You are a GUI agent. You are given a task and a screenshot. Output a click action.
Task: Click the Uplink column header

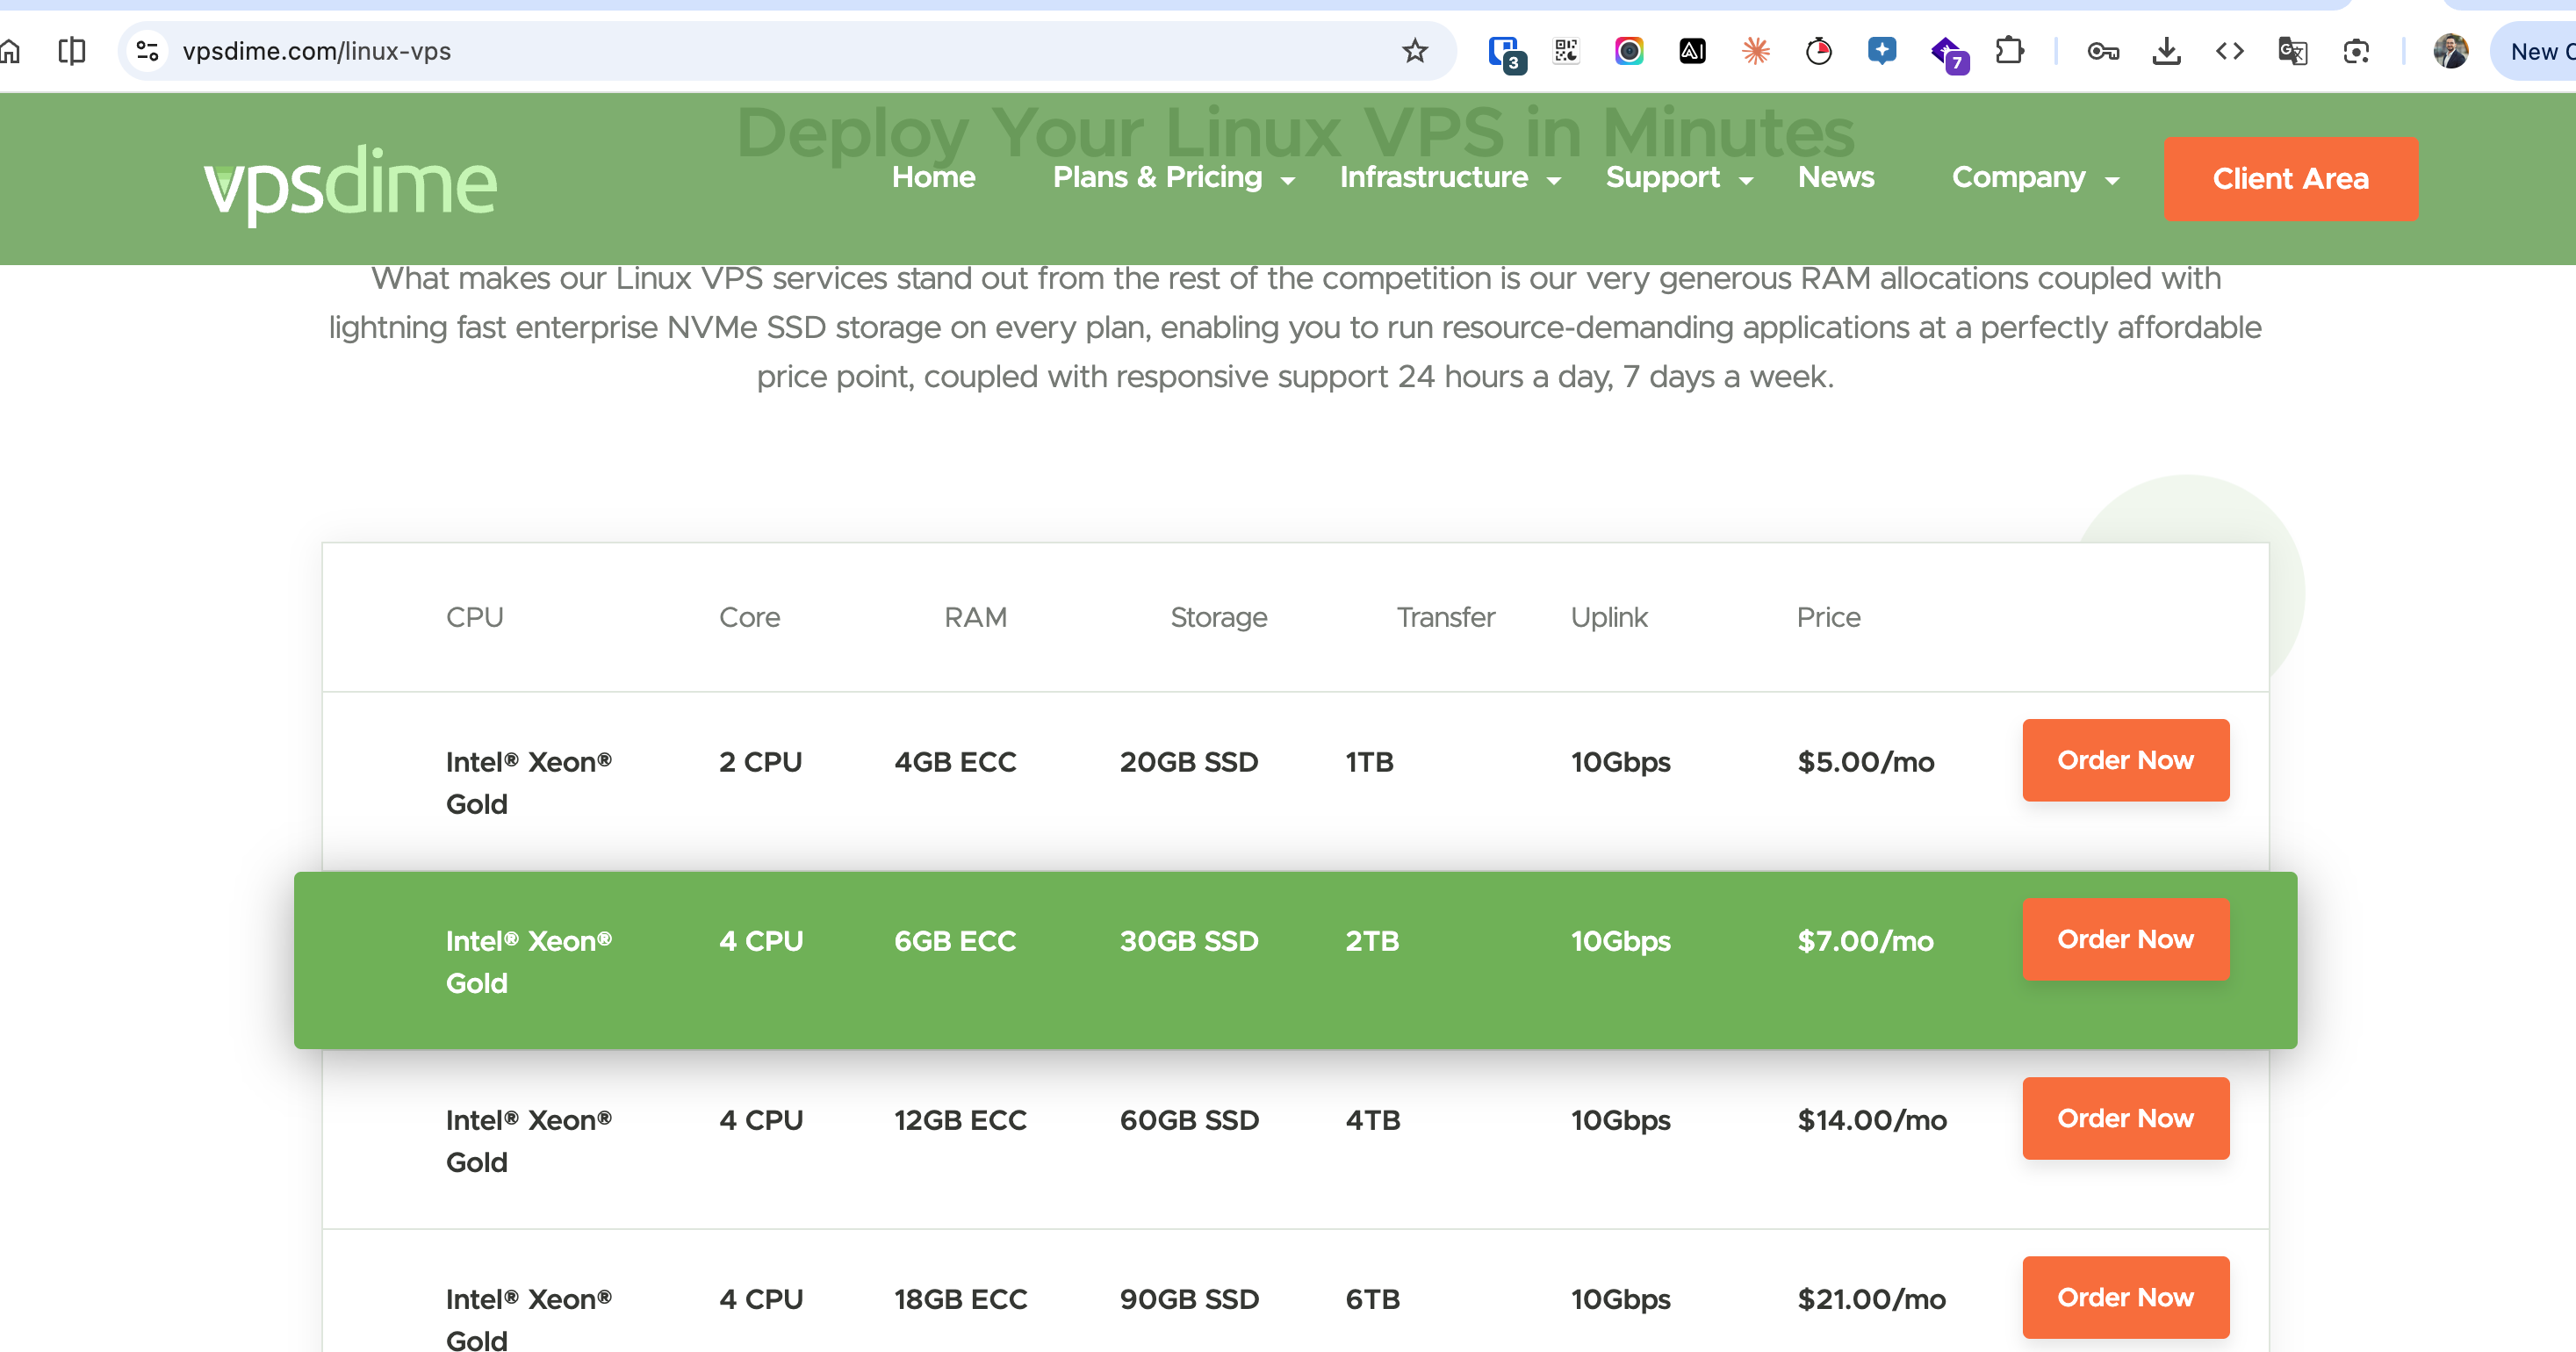[1608, 617]
